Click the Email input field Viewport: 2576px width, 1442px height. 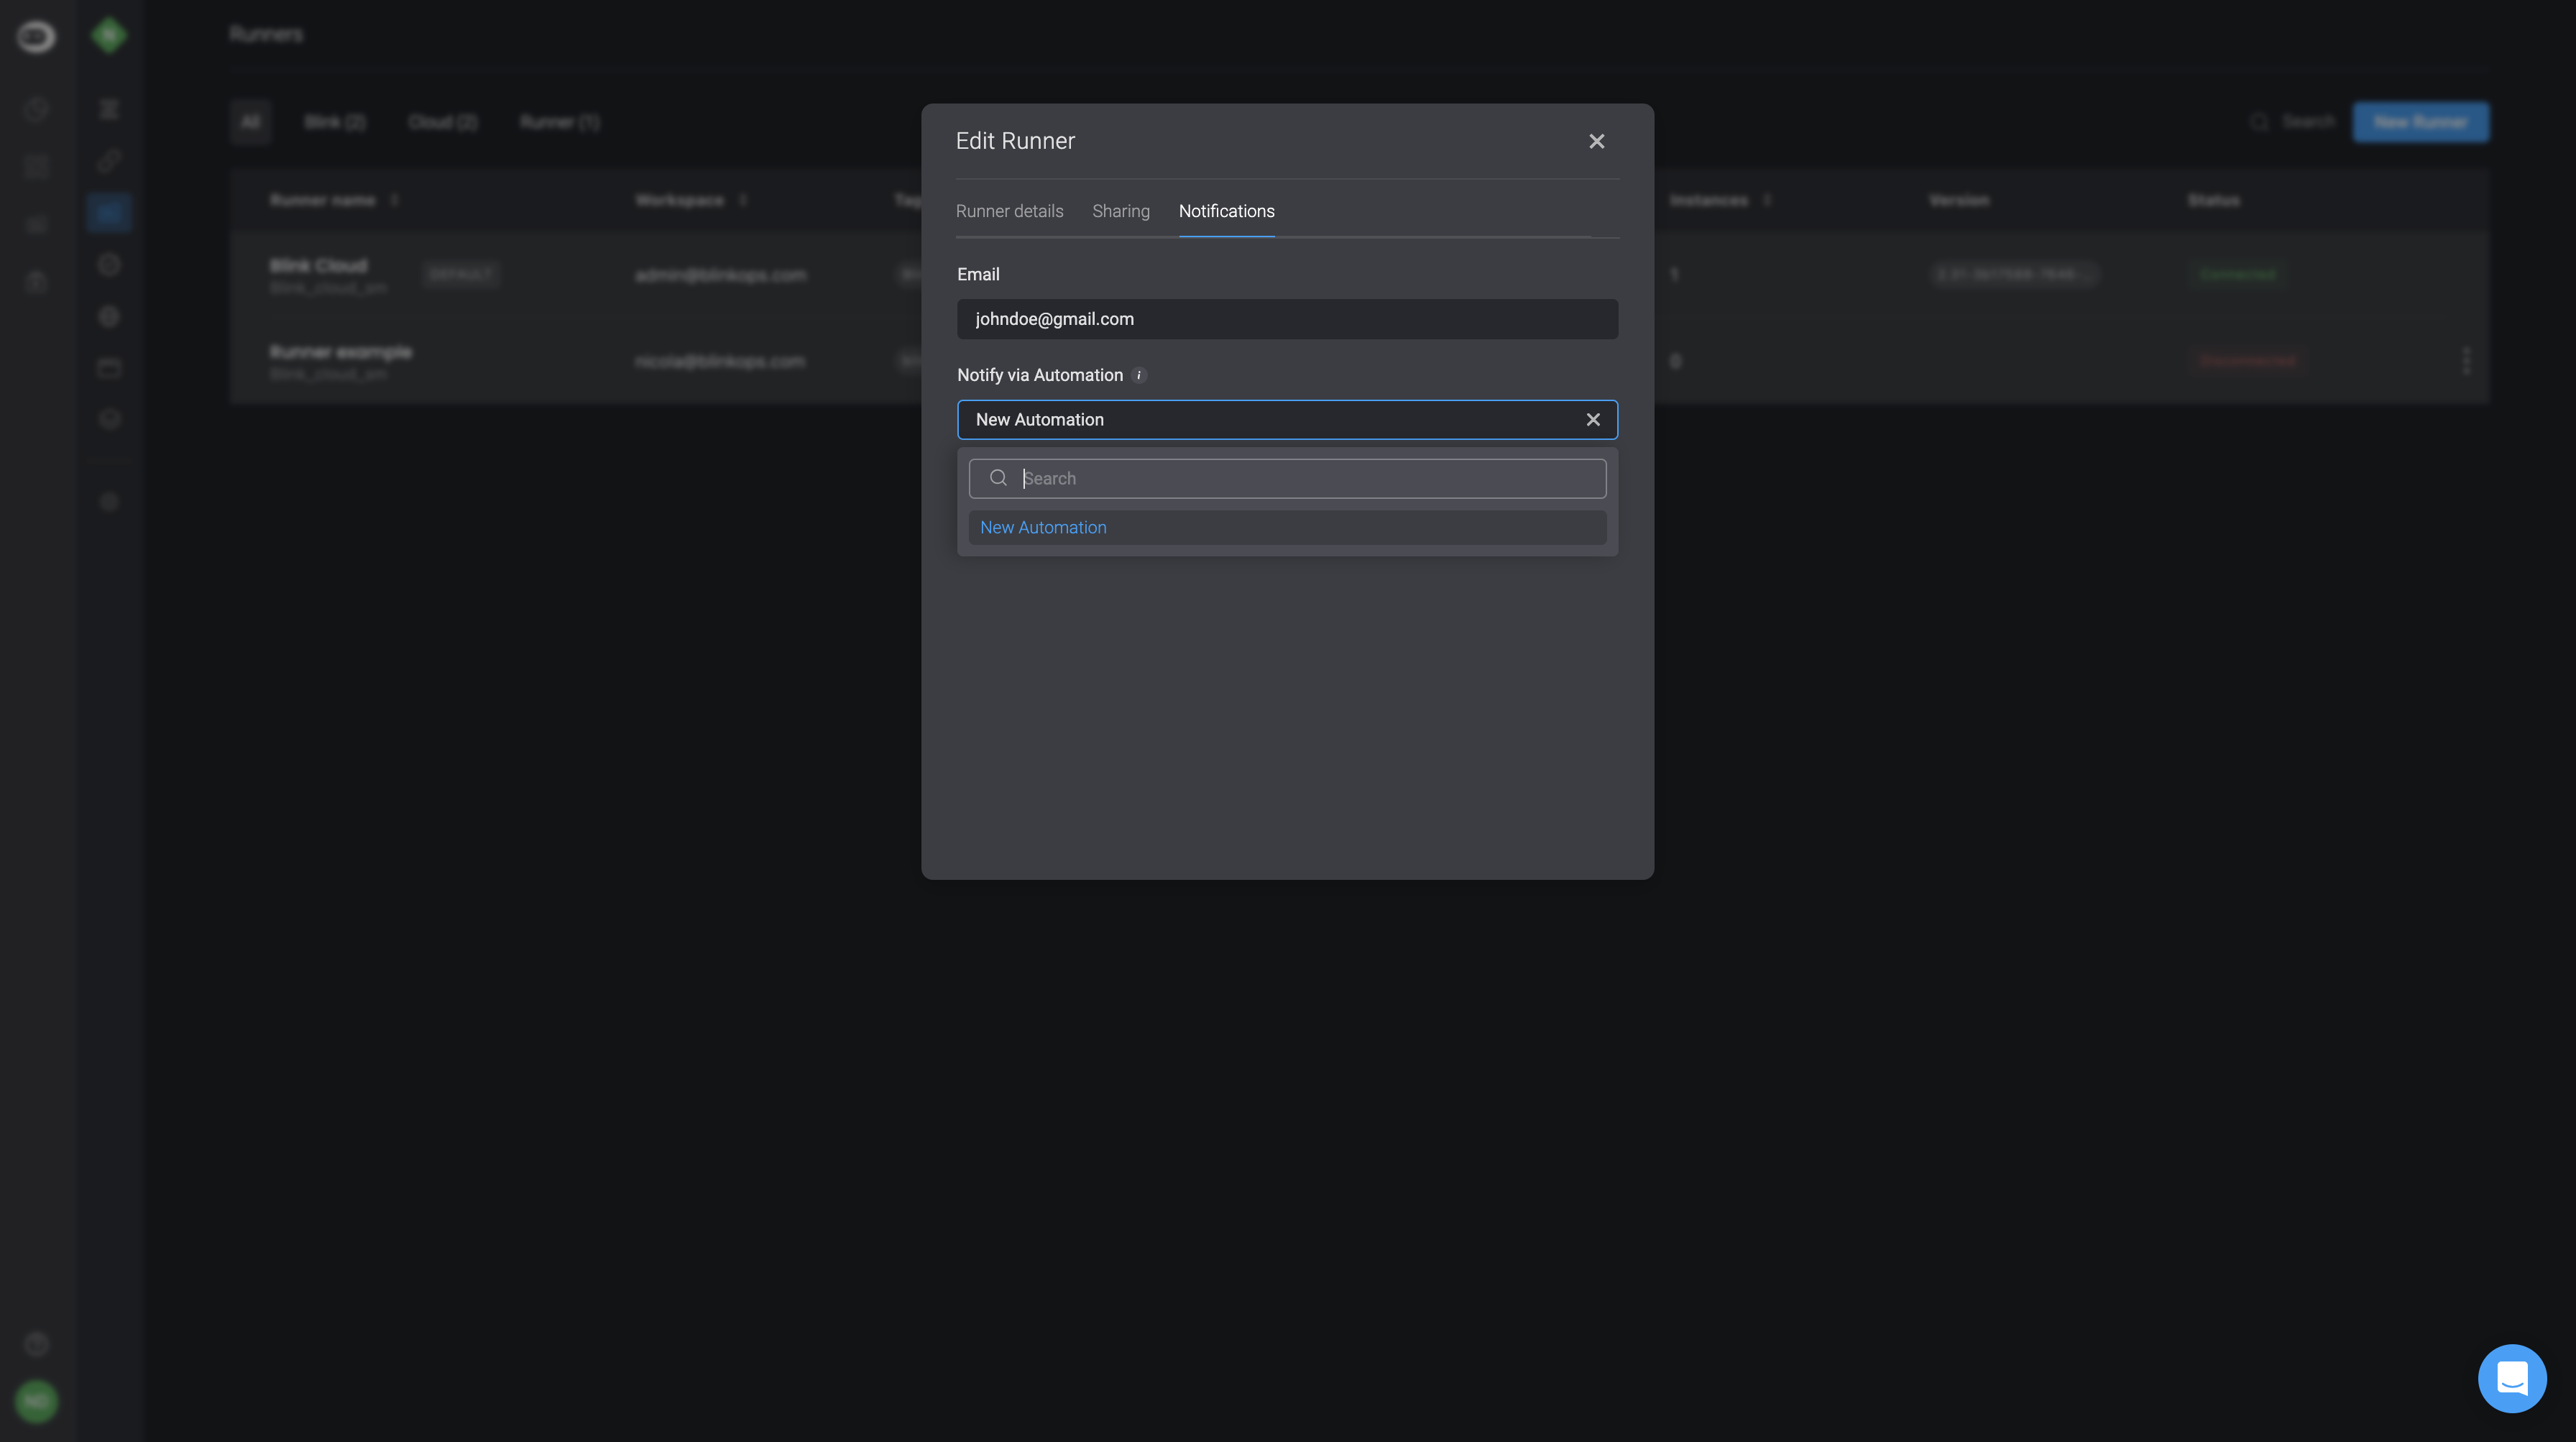pyautogui.click(x=1287, y=319)
